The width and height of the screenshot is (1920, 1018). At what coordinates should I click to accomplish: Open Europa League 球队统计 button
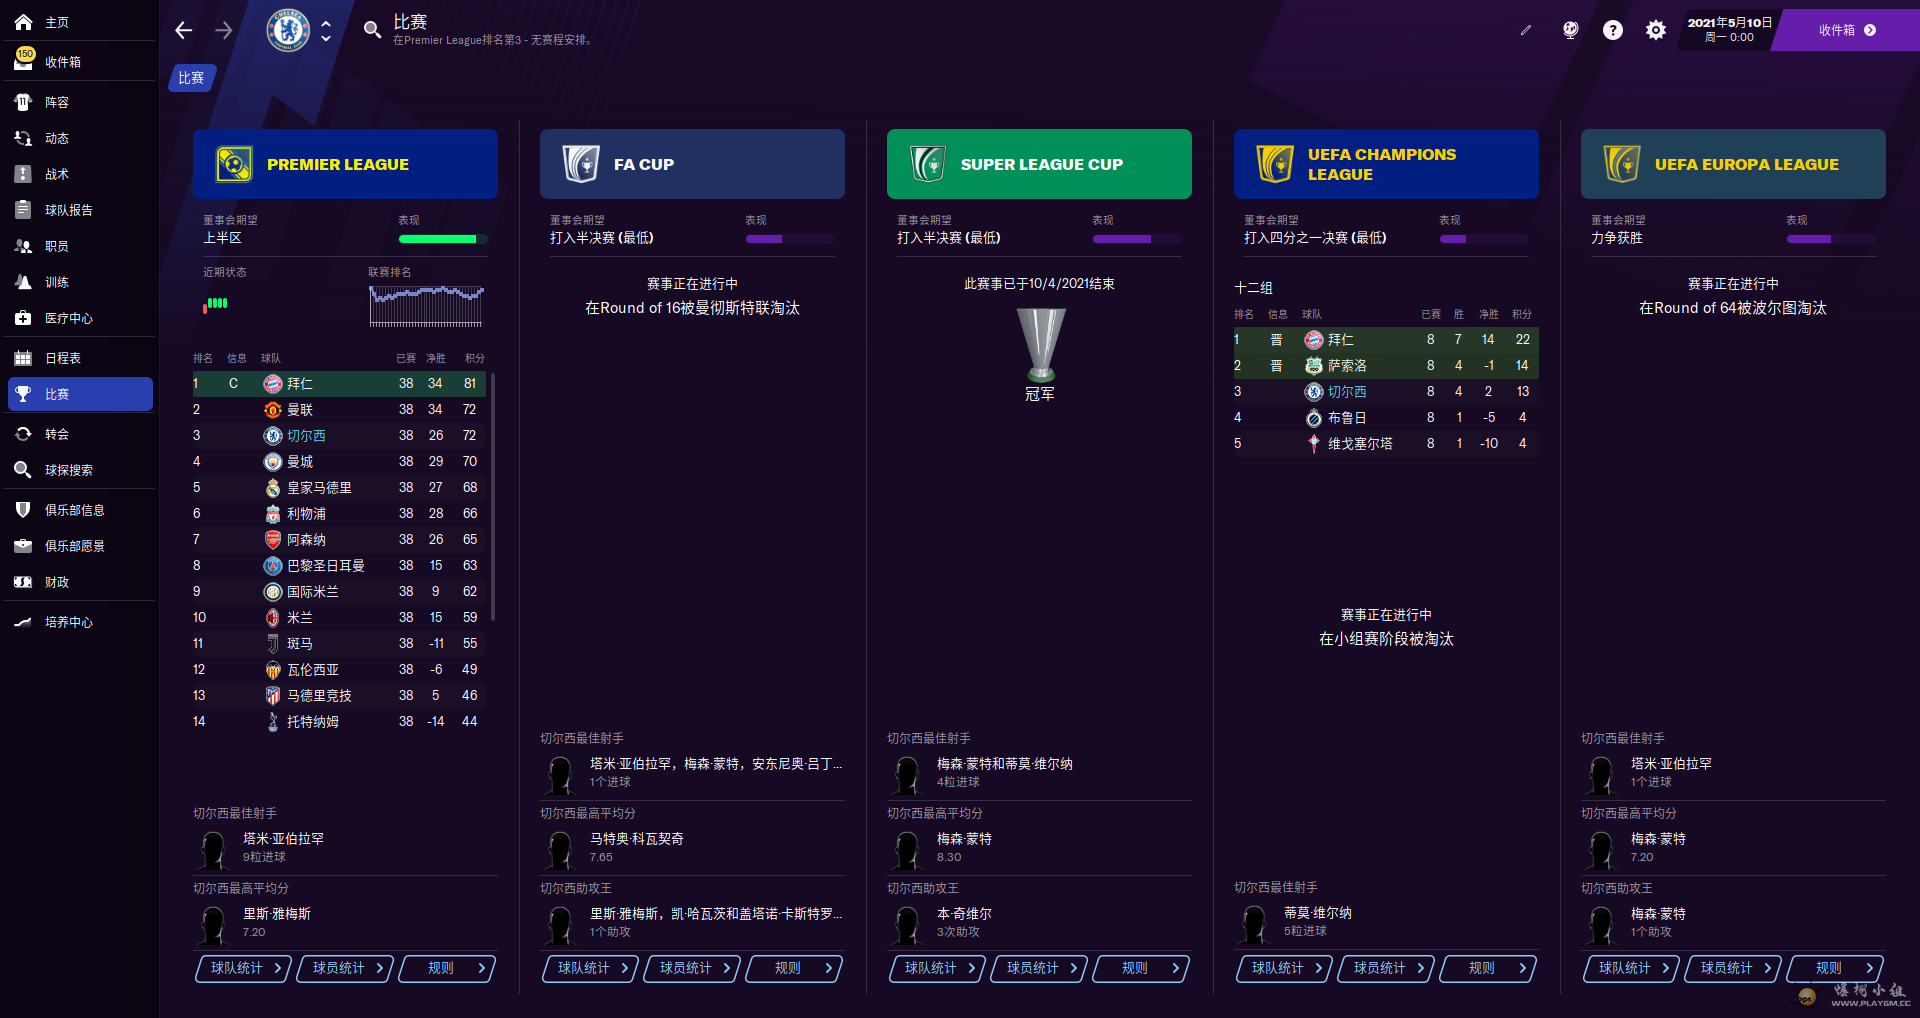click(x=1632, y=968)
